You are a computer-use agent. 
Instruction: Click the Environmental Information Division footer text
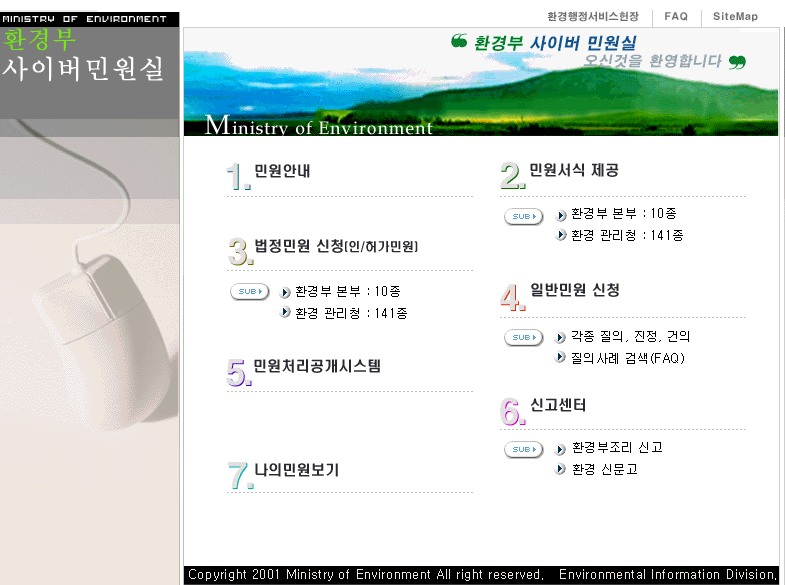[667, 574]
